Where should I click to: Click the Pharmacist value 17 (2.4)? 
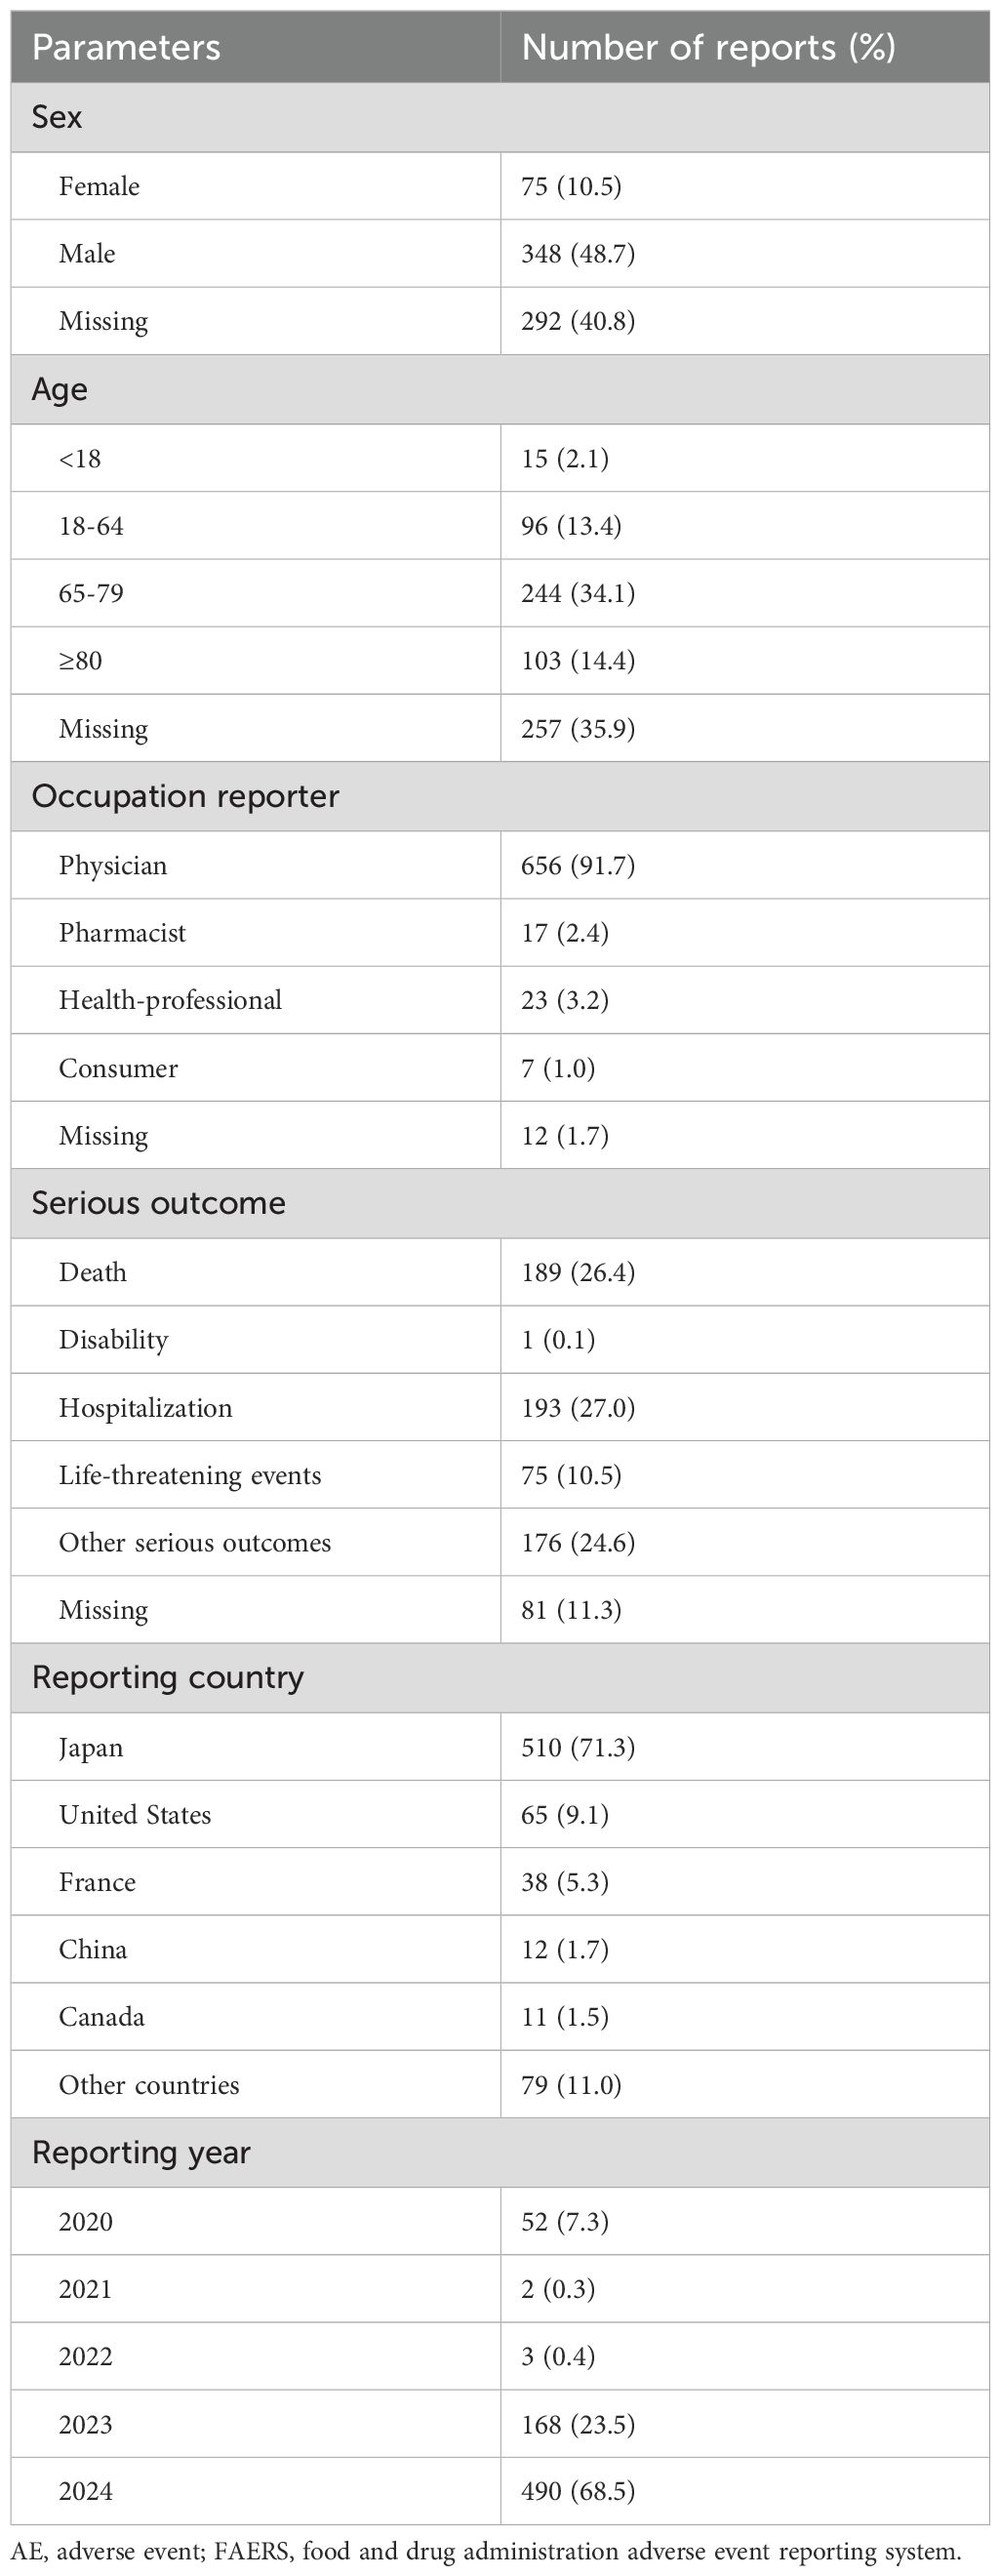click(x=565, y=933)
